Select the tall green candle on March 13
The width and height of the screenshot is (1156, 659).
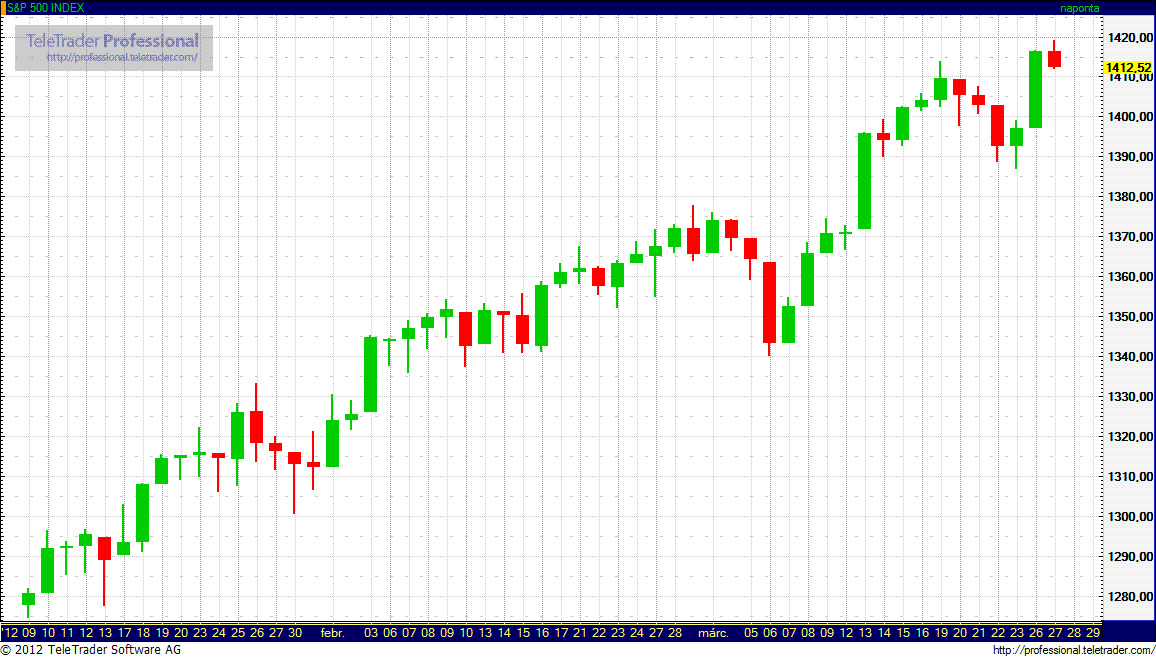(864, 180)
